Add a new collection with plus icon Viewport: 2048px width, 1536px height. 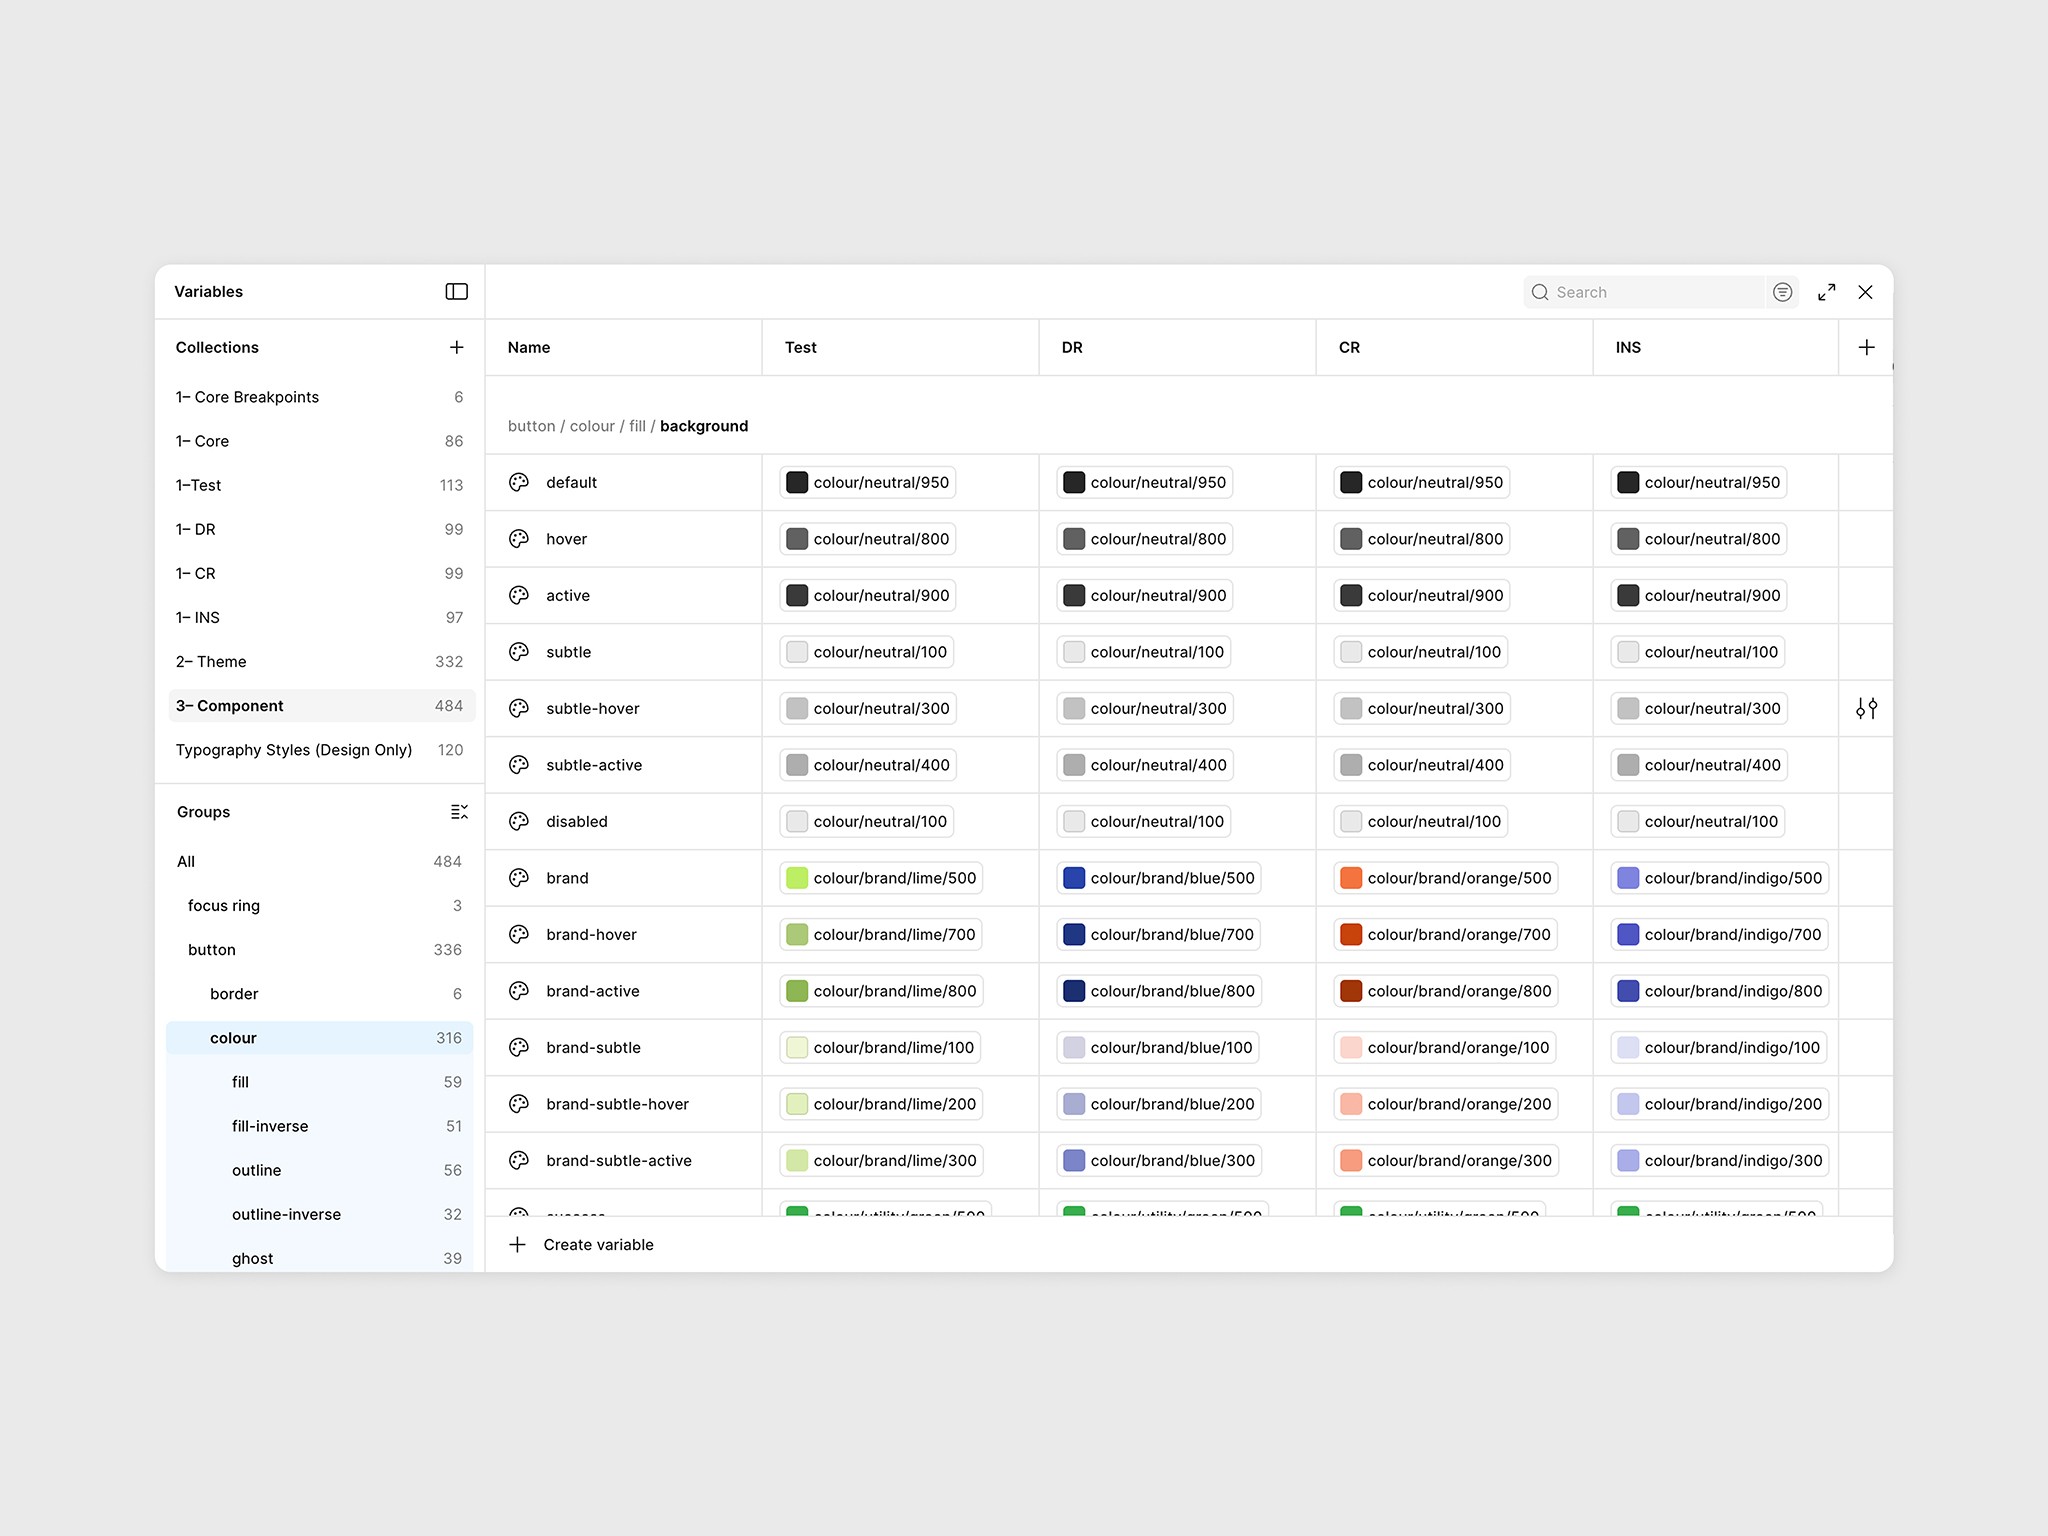[456, 347]
